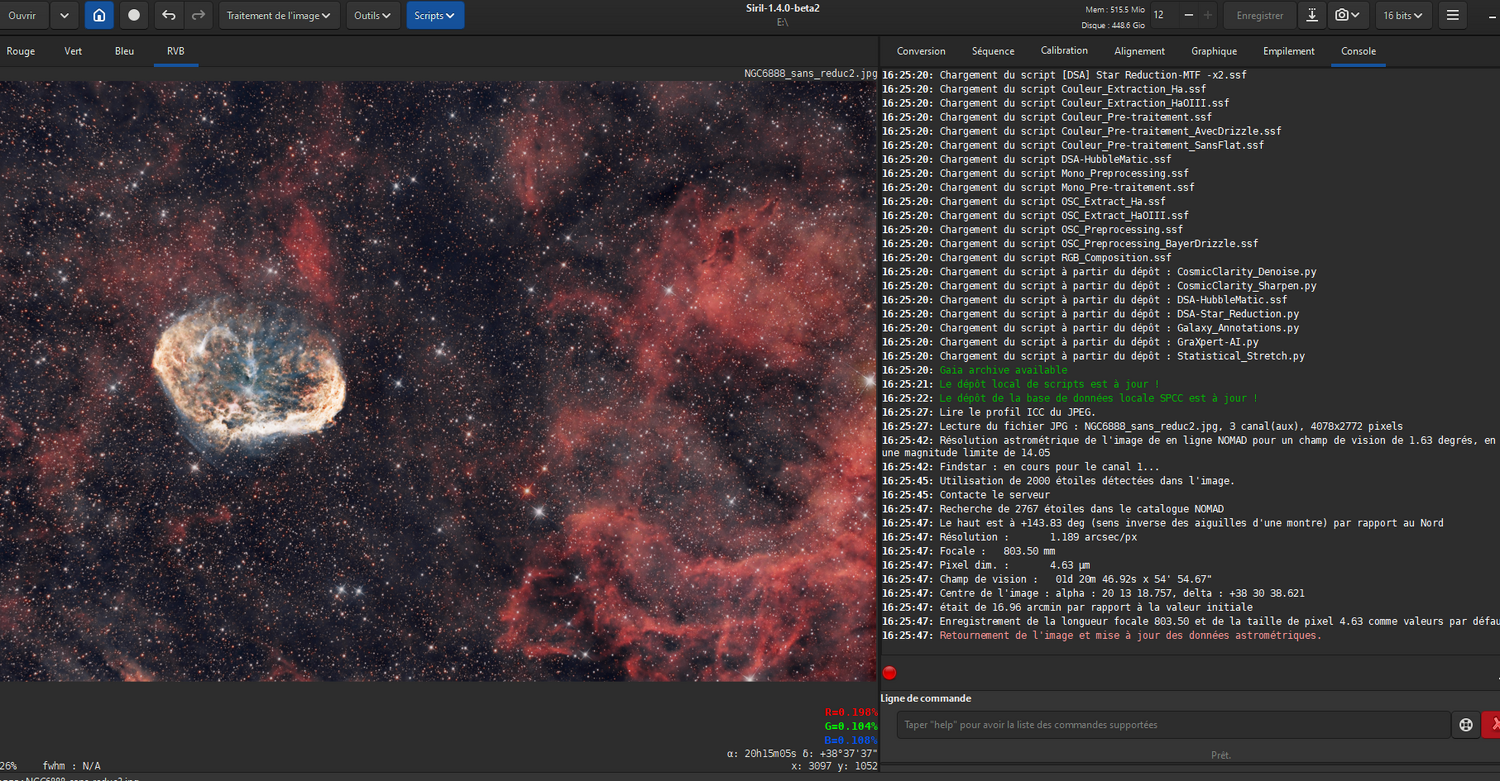Expand the Traitement de l'image dropdown

pos(278,15)
